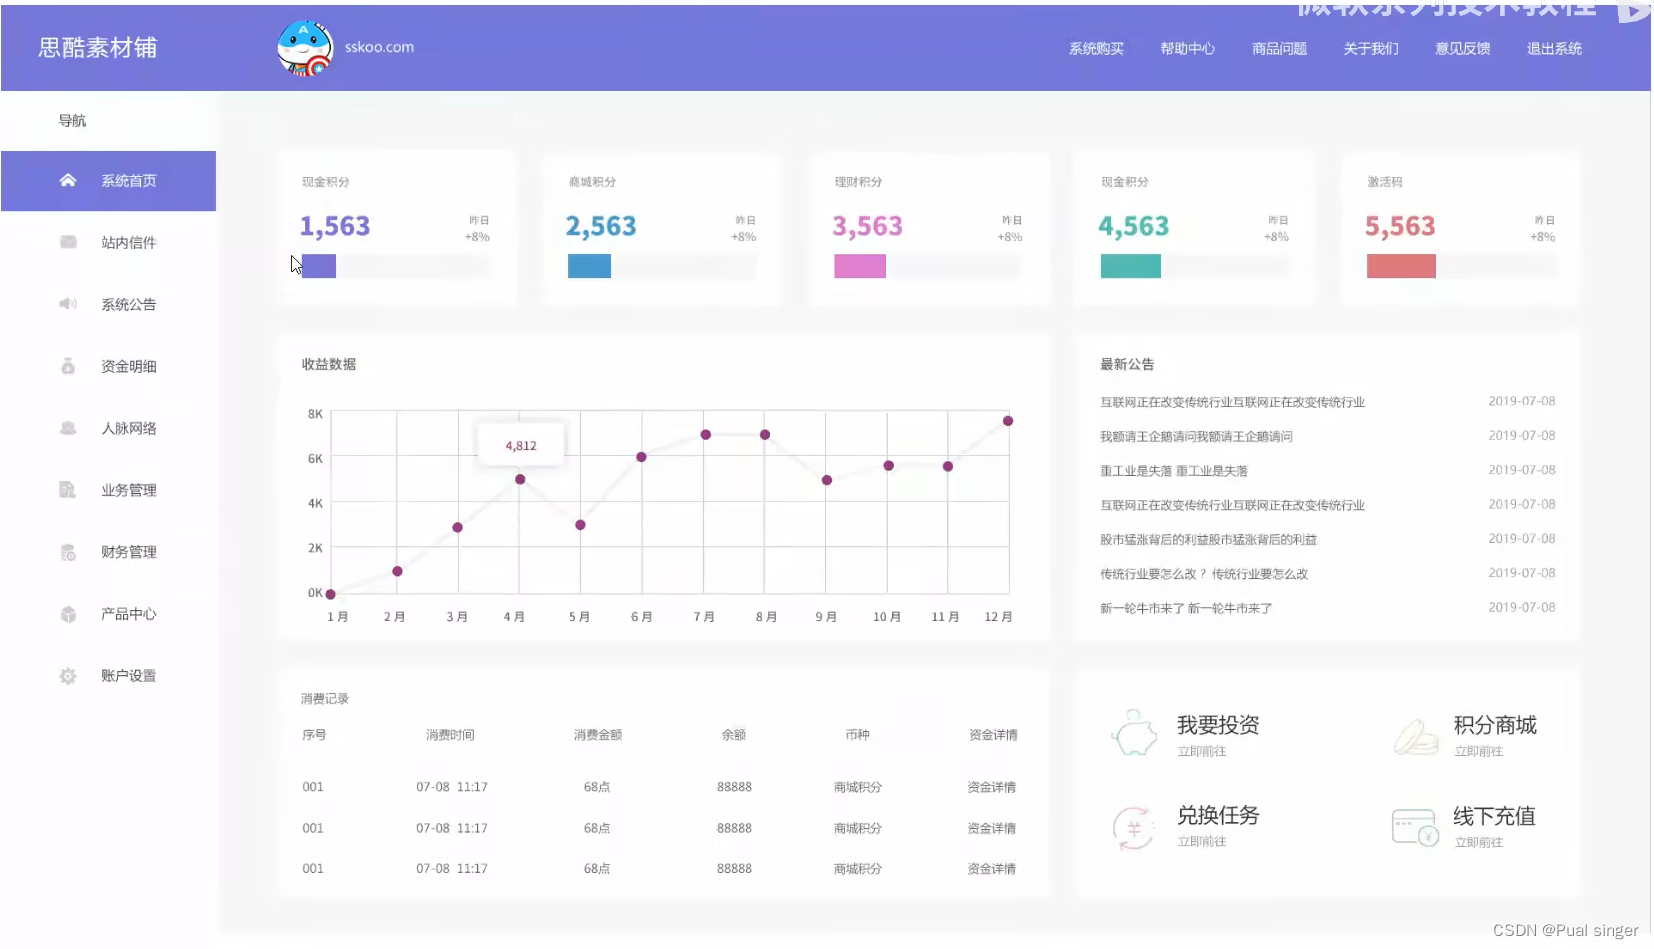This screenshot has height=949, width=1654.
Task: Click the 7月 data point on the chart
Action: (x=706, y=435)
